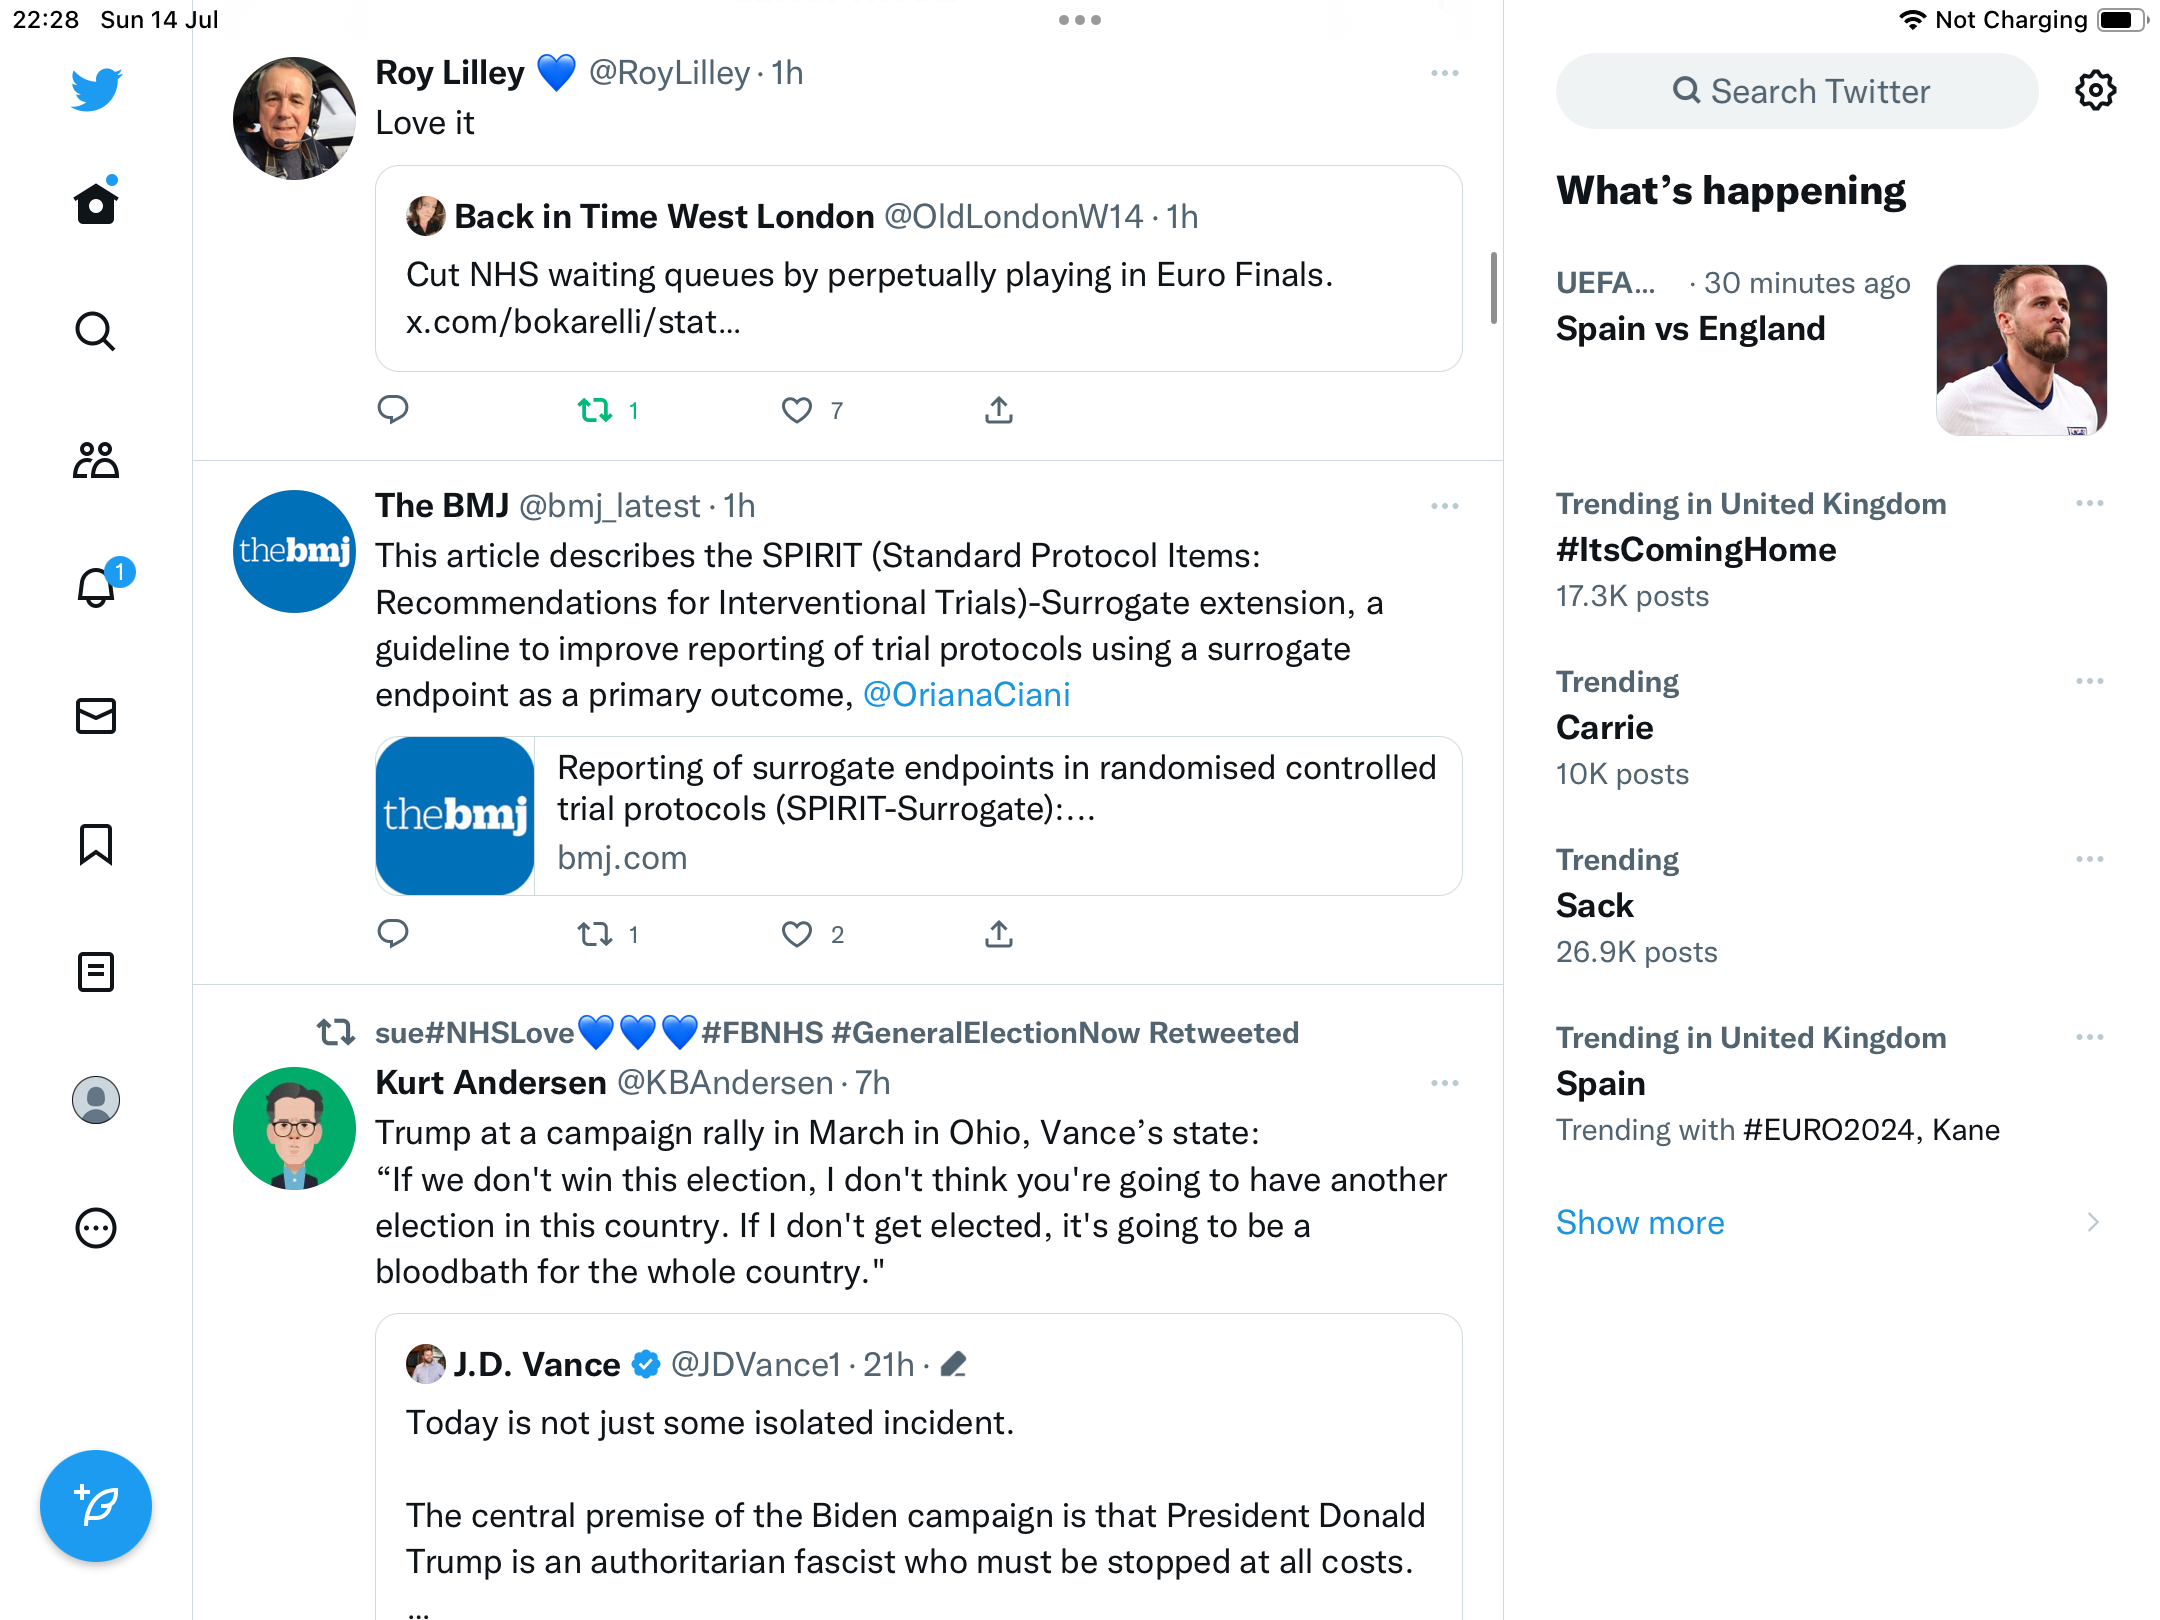Open the Sack trending topic
The width and height of the screenshot is (2160, 1620).
click(x=1595, y=906)
